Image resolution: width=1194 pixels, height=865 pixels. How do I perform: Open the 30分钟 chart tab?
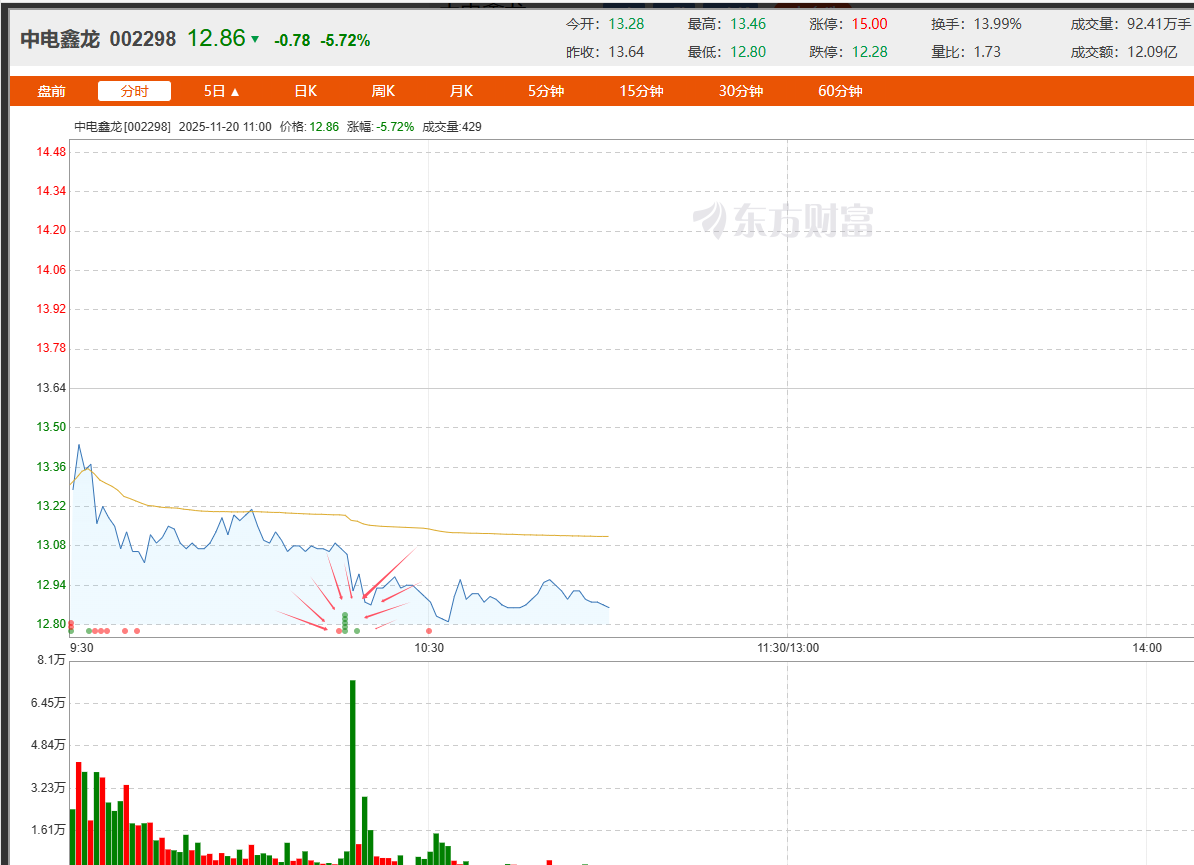pyautogui.click(x=741, y=91)
